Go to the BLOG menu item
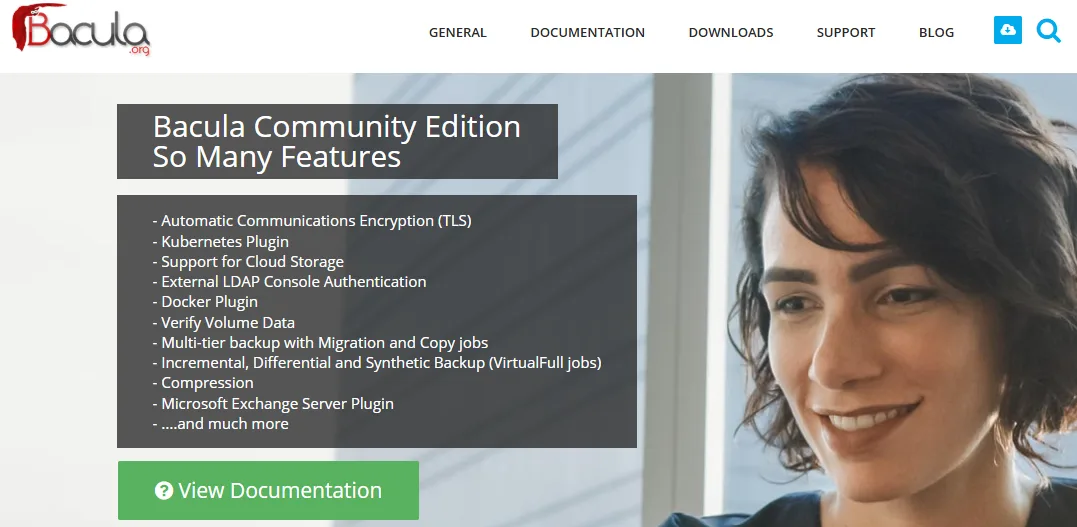 point(936,33)
